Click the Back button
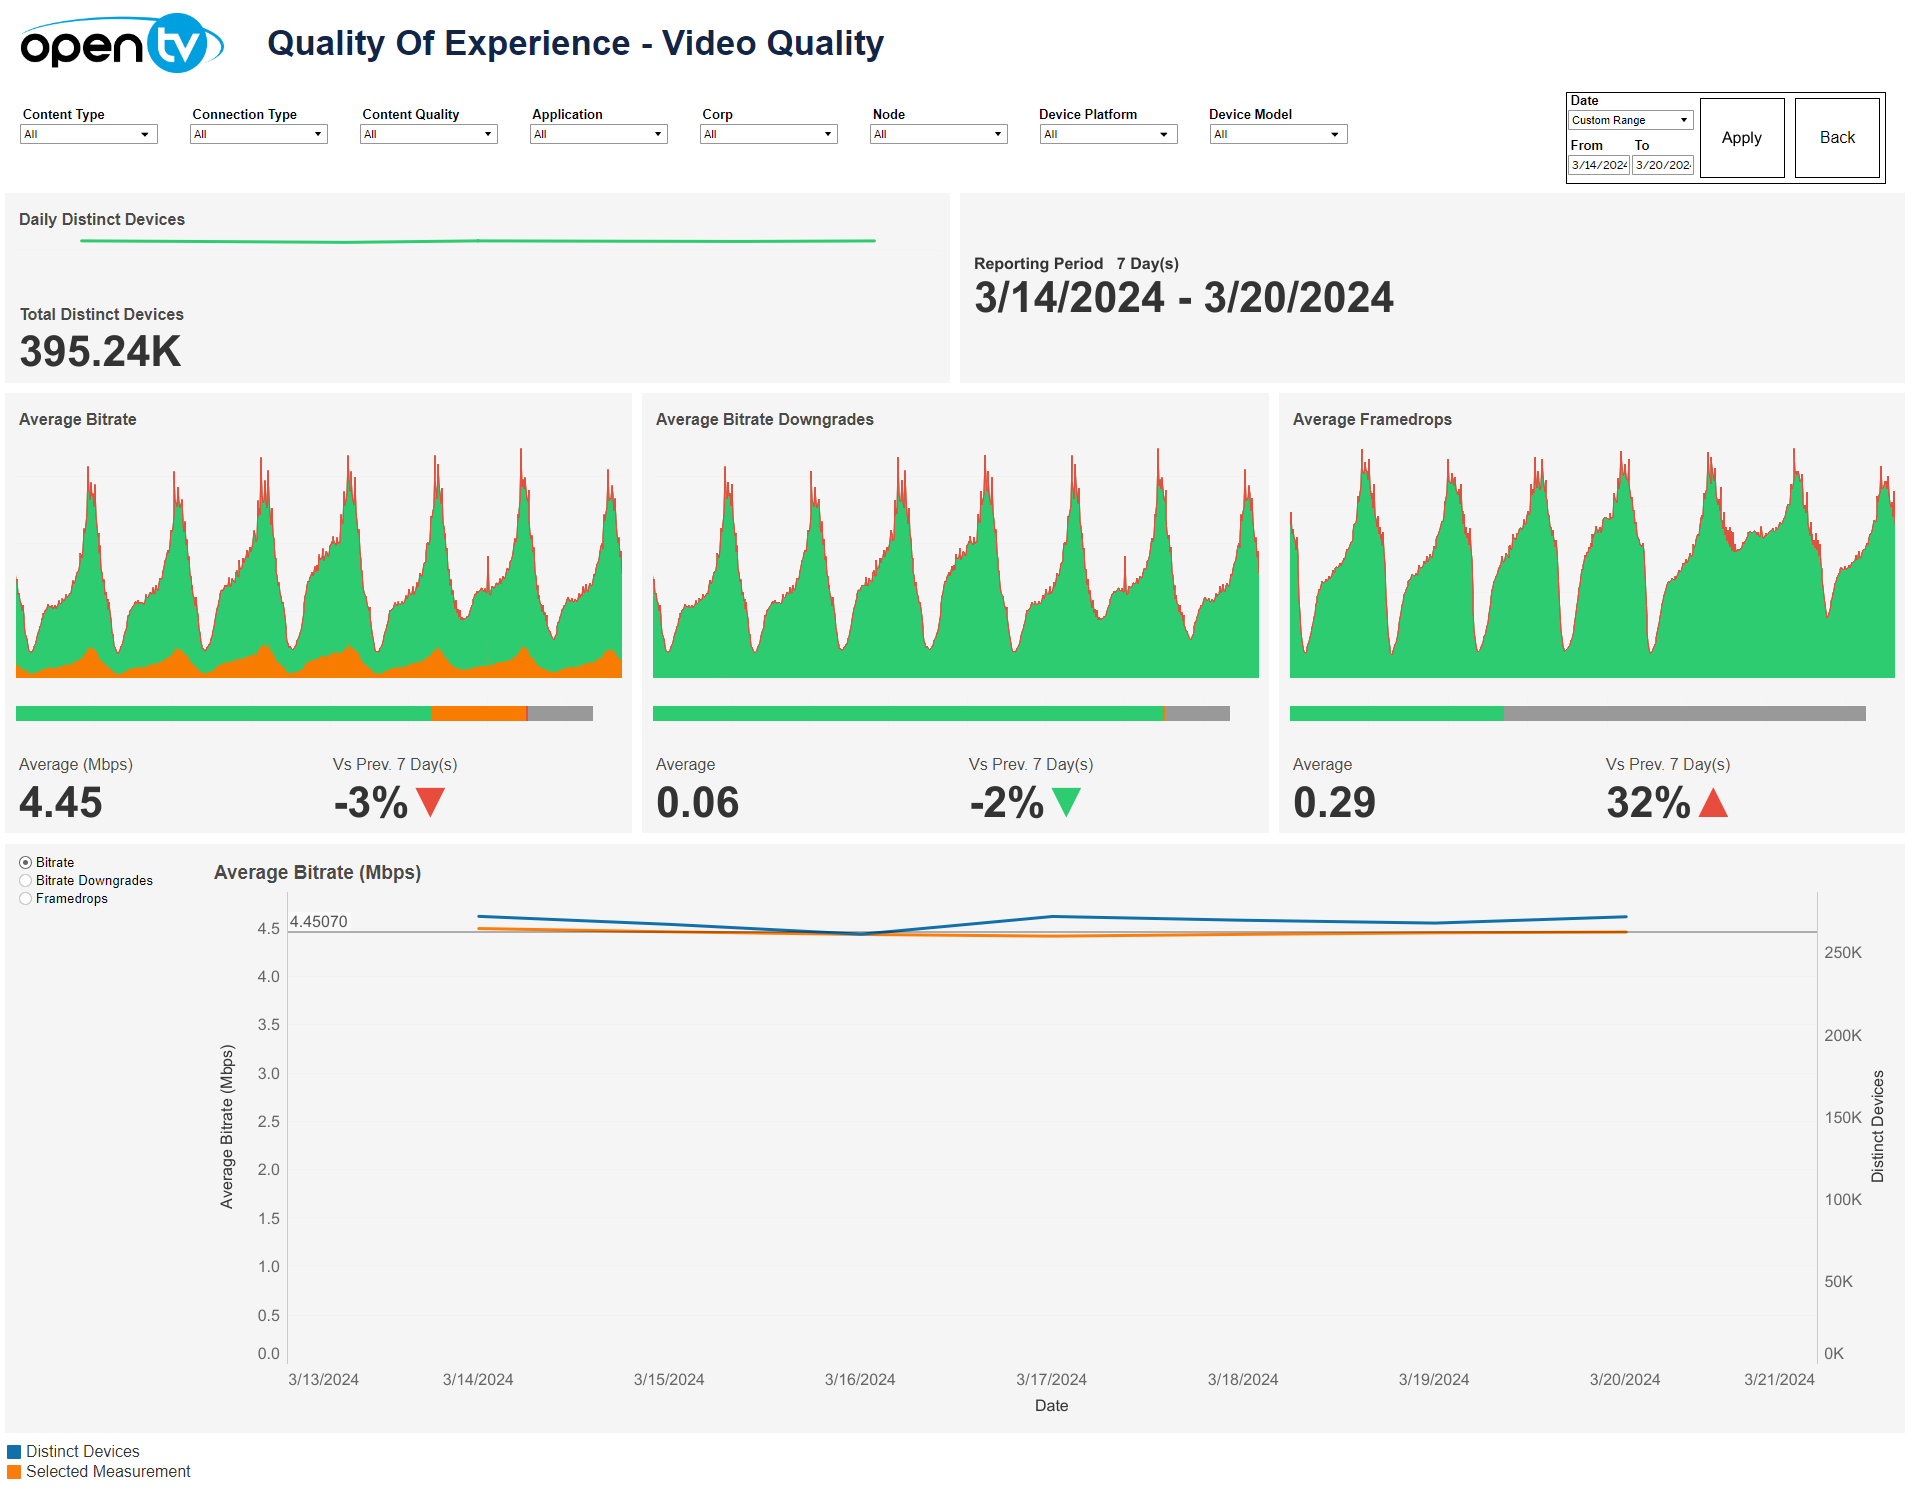This screenshot has height=1493, width=1920. pos(1837,138)
